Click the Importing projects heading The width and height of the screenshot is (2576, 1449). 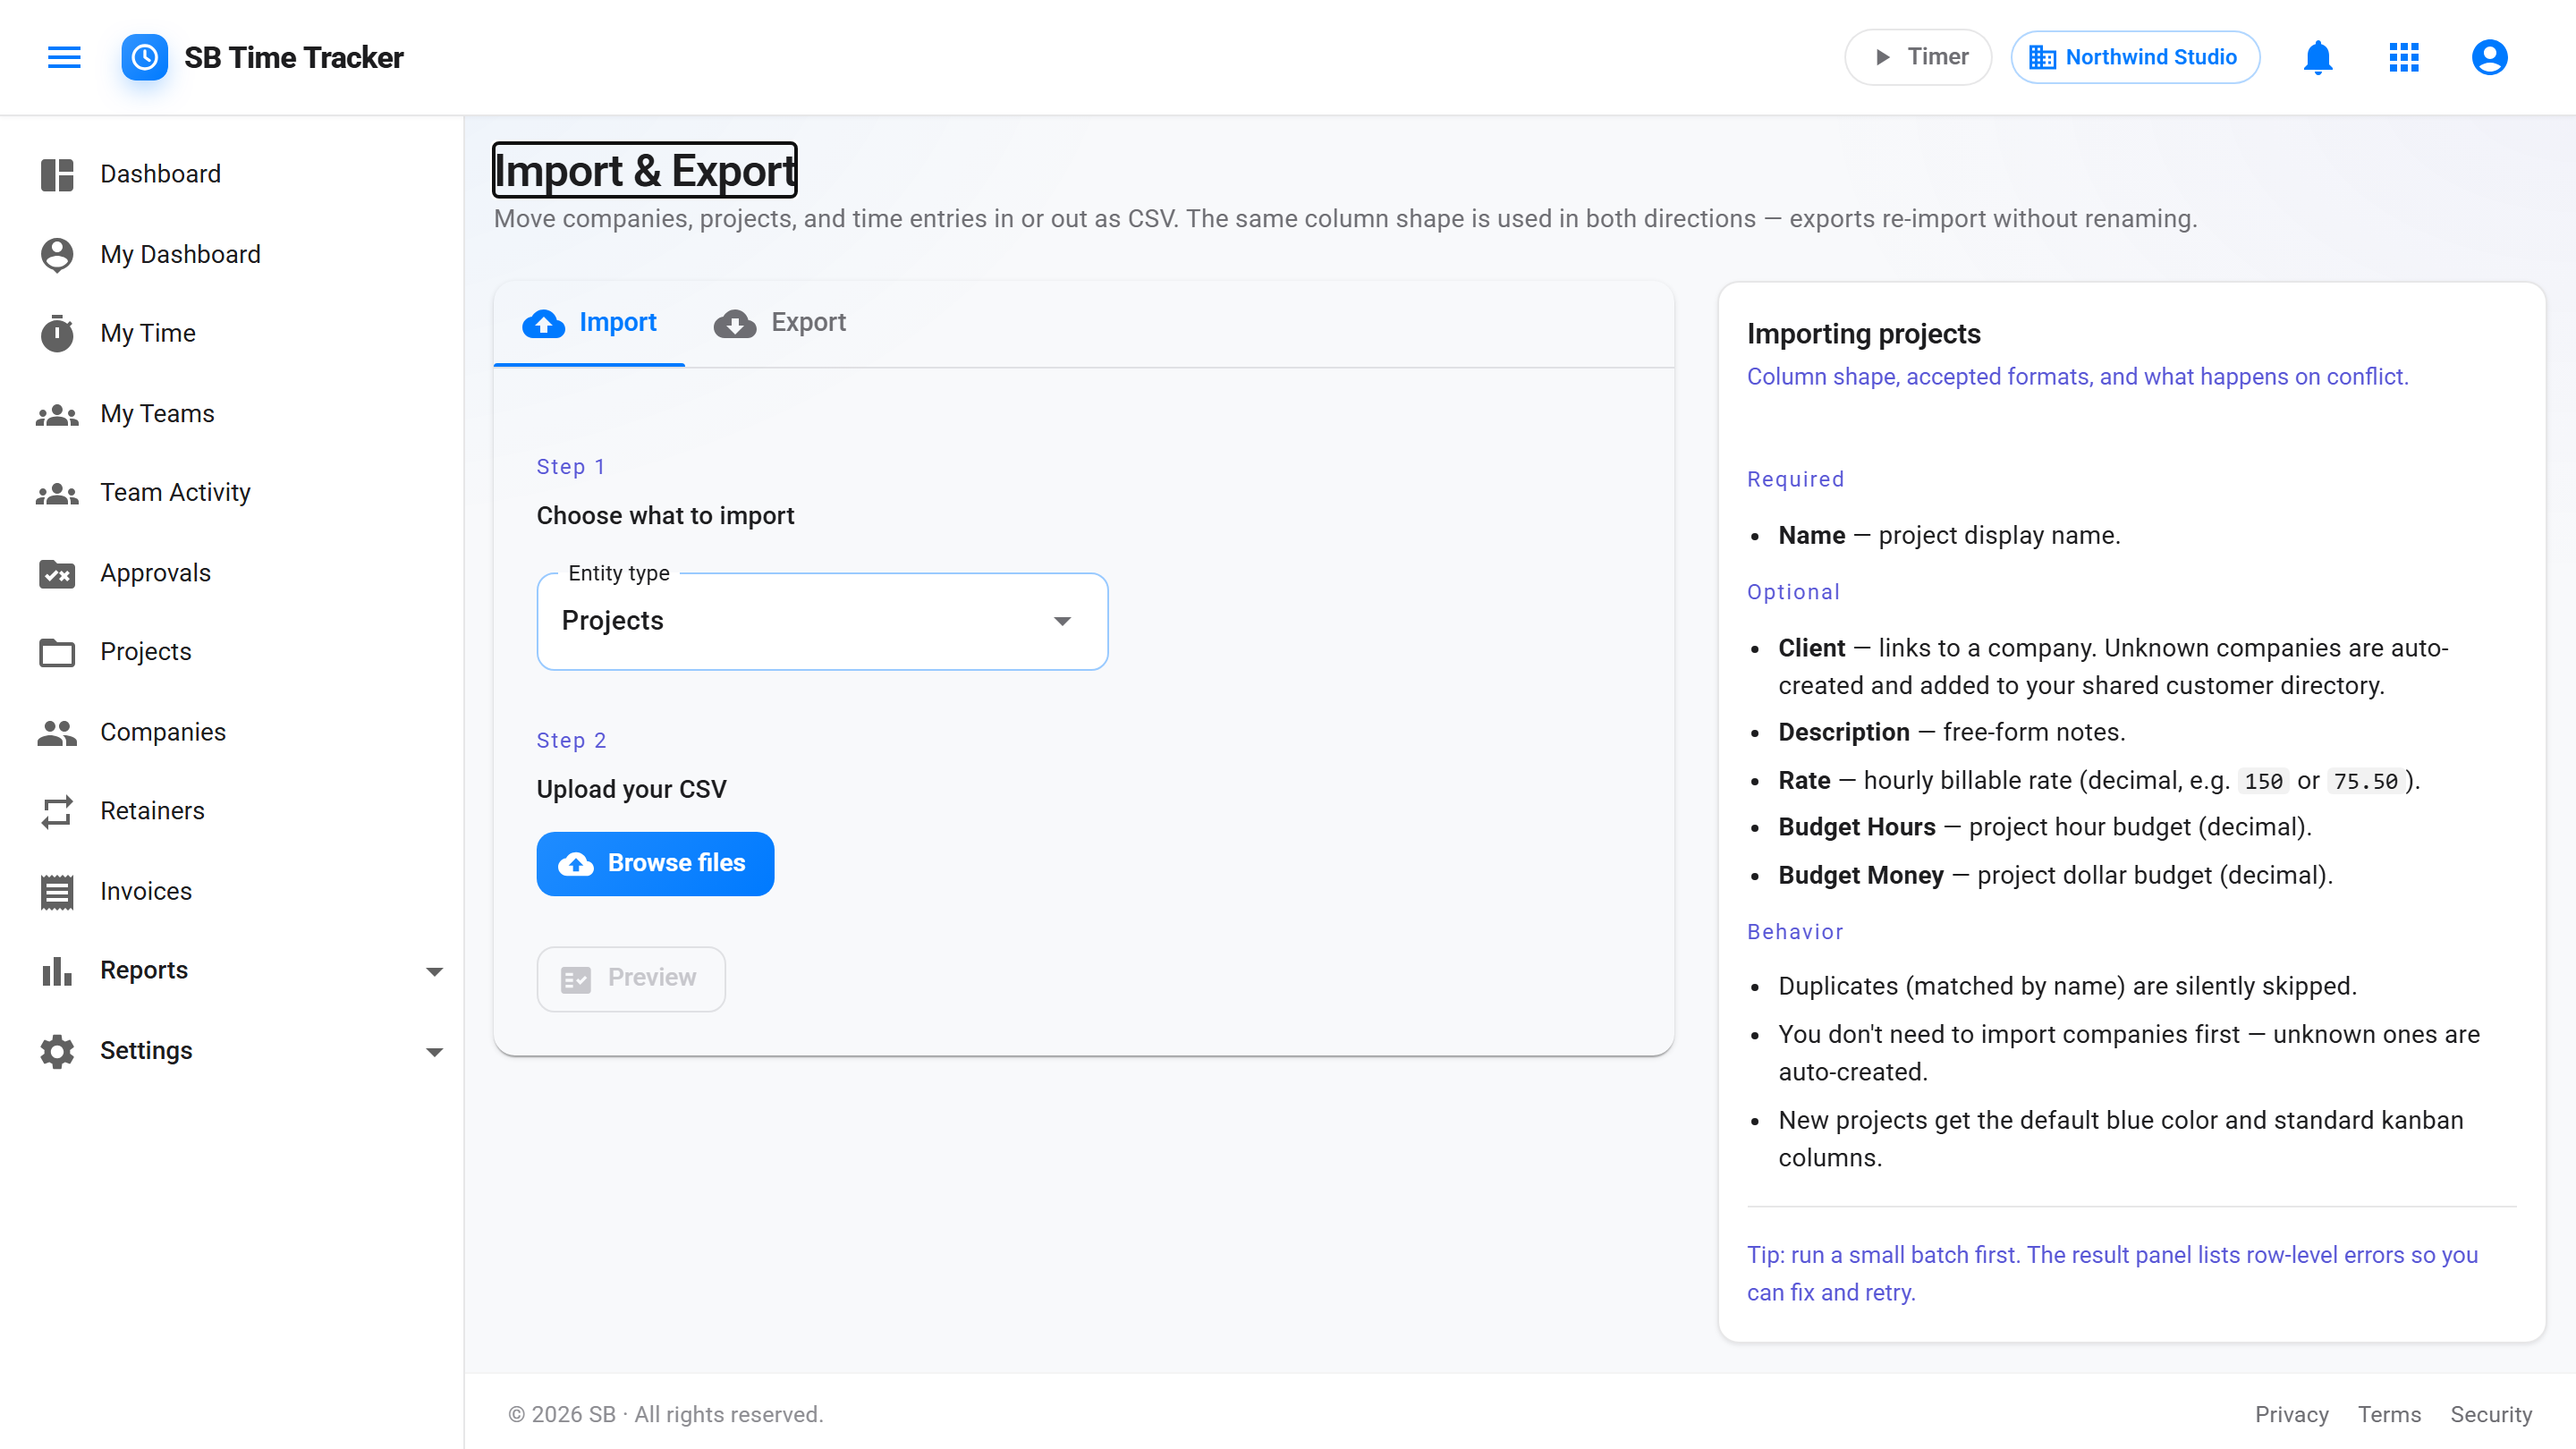[1863, 334]
